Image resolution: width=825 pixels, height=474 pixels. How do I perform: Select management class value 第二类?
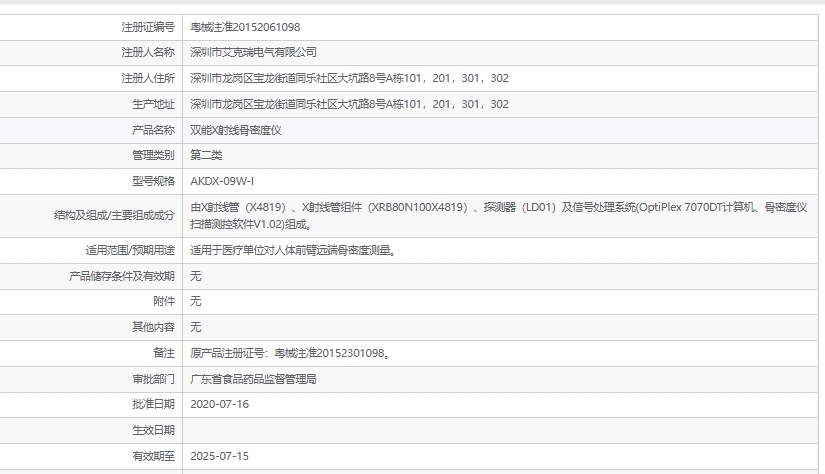point(206,155)
